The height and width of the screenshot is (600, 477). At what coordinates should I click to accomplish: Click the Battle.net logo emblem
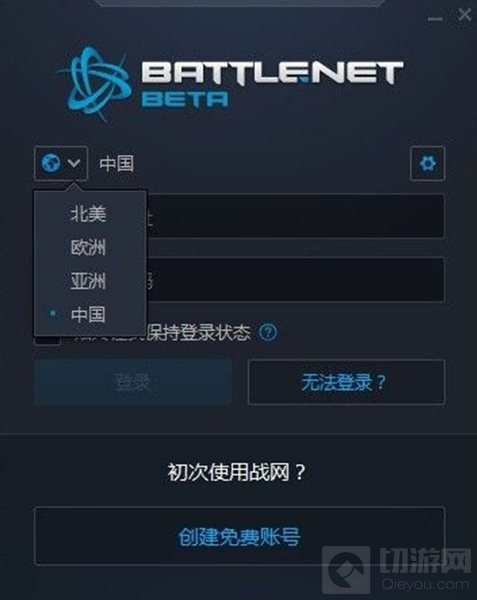(94, 83)
